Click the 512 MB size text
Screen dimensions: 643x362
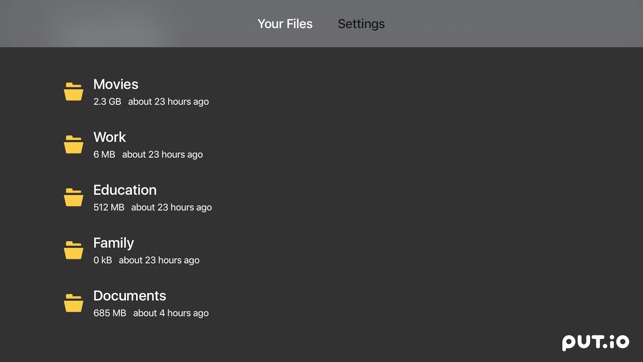coord(109,207)
